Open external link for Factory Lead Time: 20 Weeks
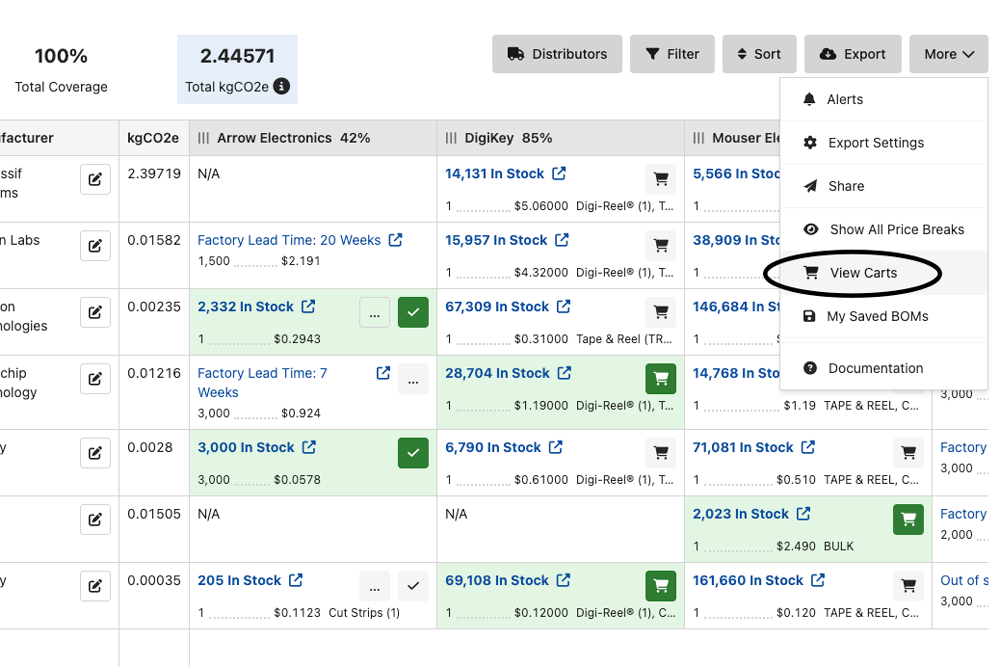The width and height of the screenshot is (1000, 667). pos(396,240)
